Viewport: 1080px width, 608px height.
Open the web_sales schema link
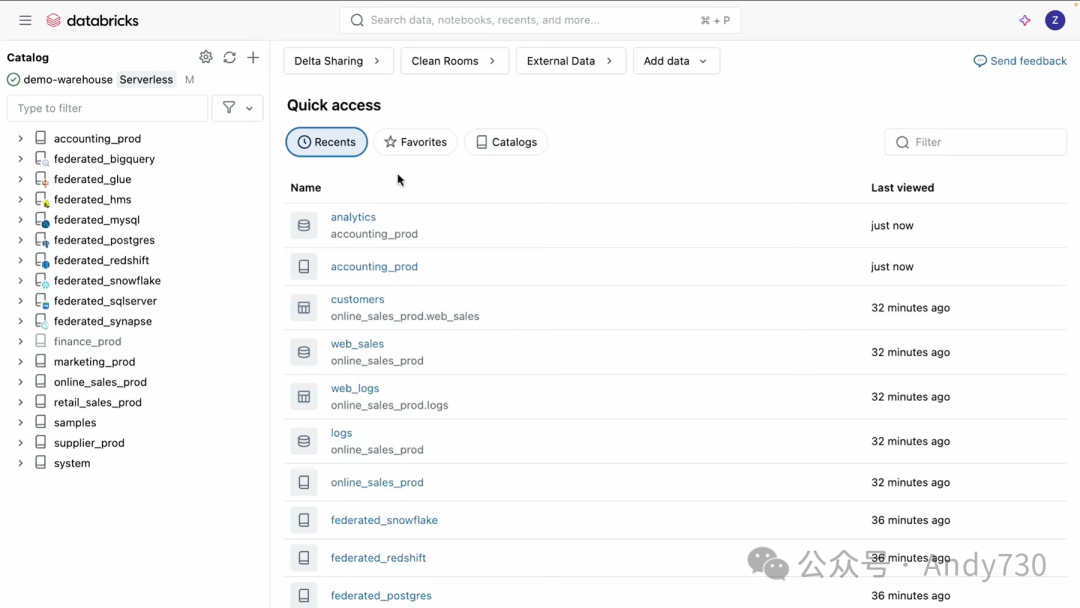357,344
